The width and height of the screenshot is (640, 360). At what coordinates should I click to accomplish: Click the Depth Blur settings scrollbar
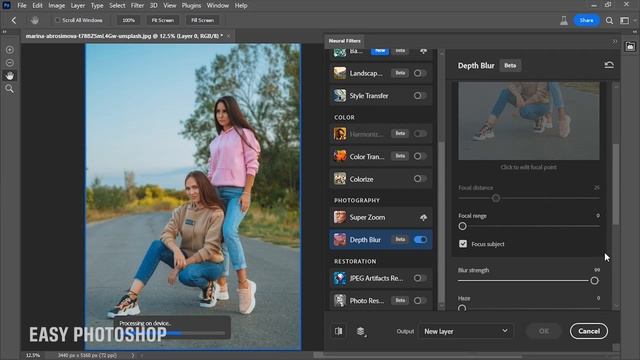[x=616, y=184]
